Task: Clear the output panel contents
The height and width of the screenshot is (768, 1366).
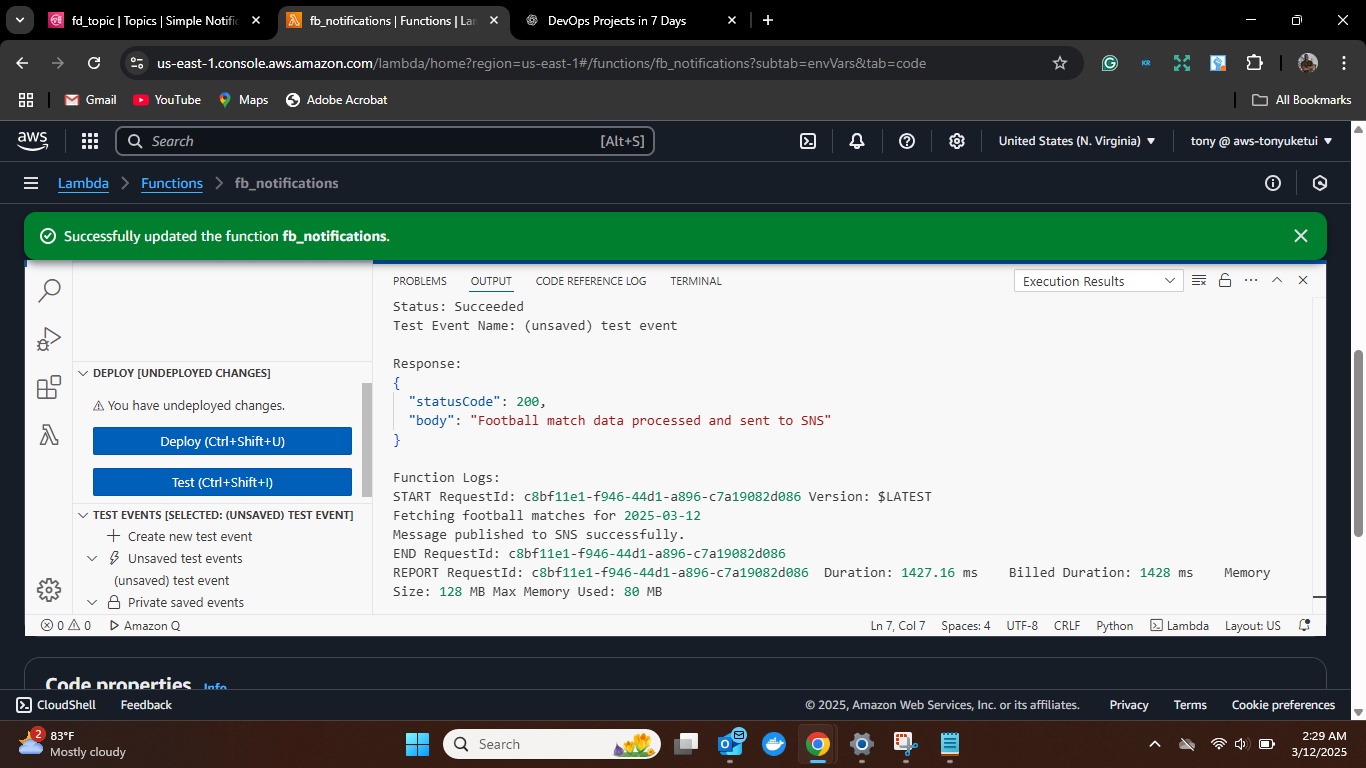Action: 1199,281
